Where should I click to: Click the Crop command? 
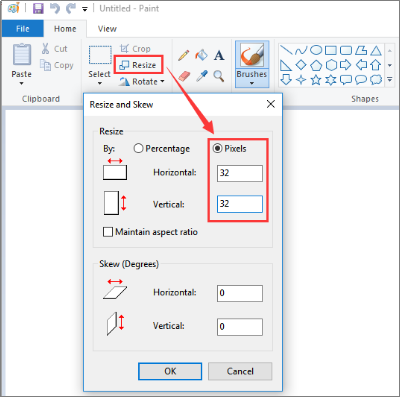tap(135, 49)
